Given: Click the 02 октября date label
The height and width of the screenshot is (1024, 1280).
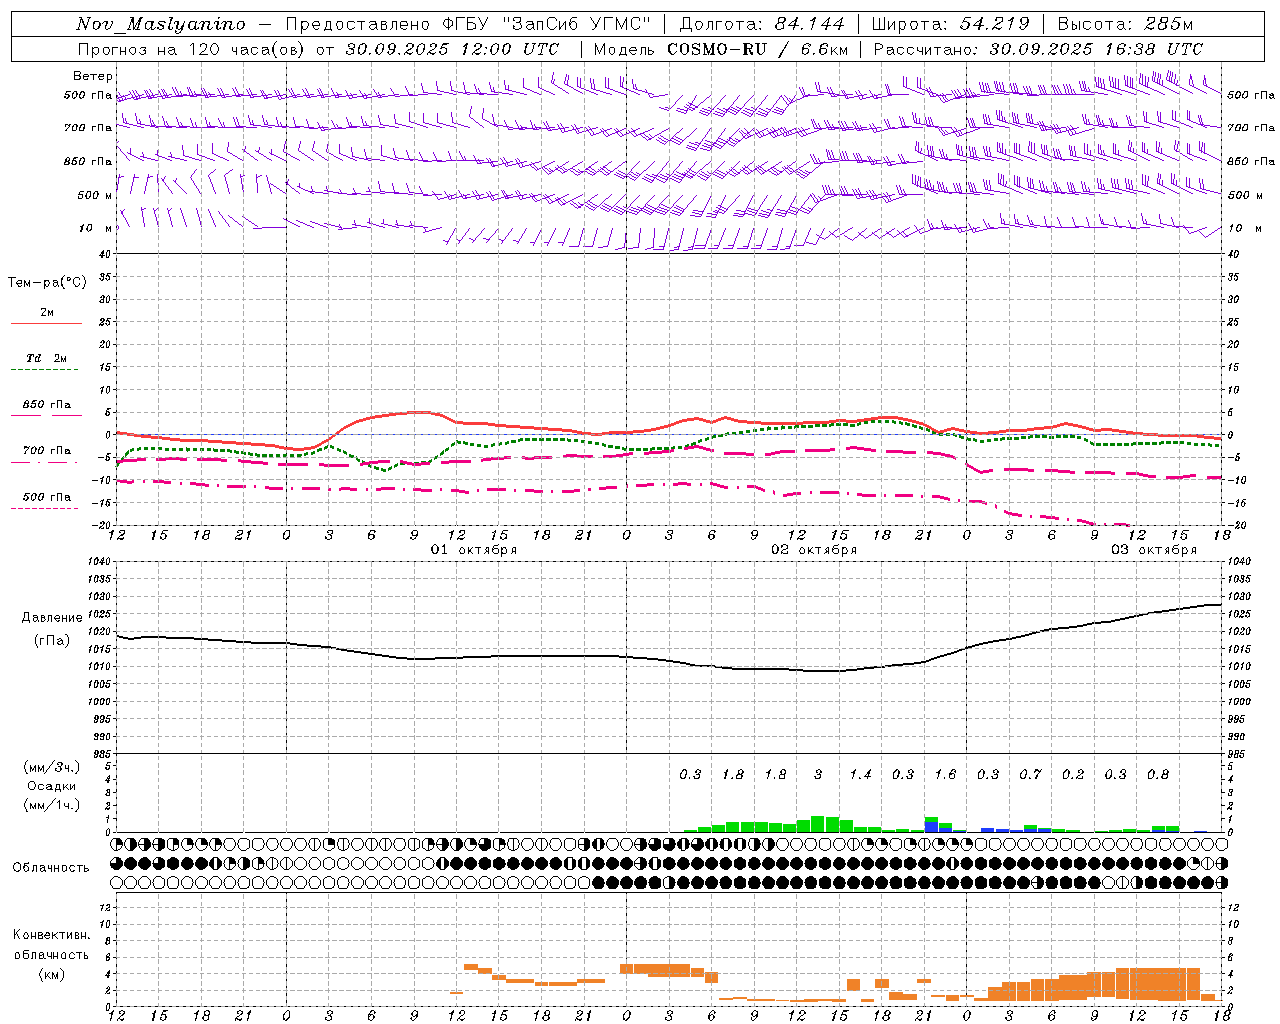Looking at the screenshot, I should coord(814,550).
